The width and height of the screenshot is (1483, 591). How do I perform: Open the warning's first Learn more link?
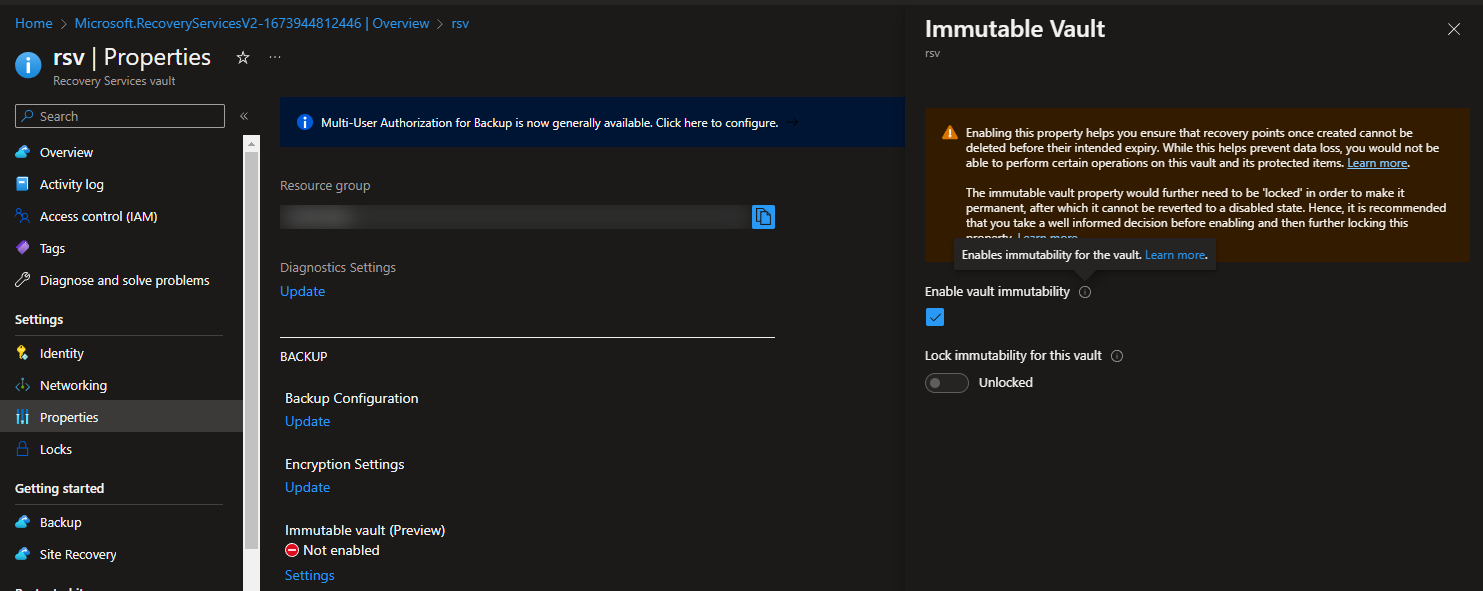(1377, 163)
